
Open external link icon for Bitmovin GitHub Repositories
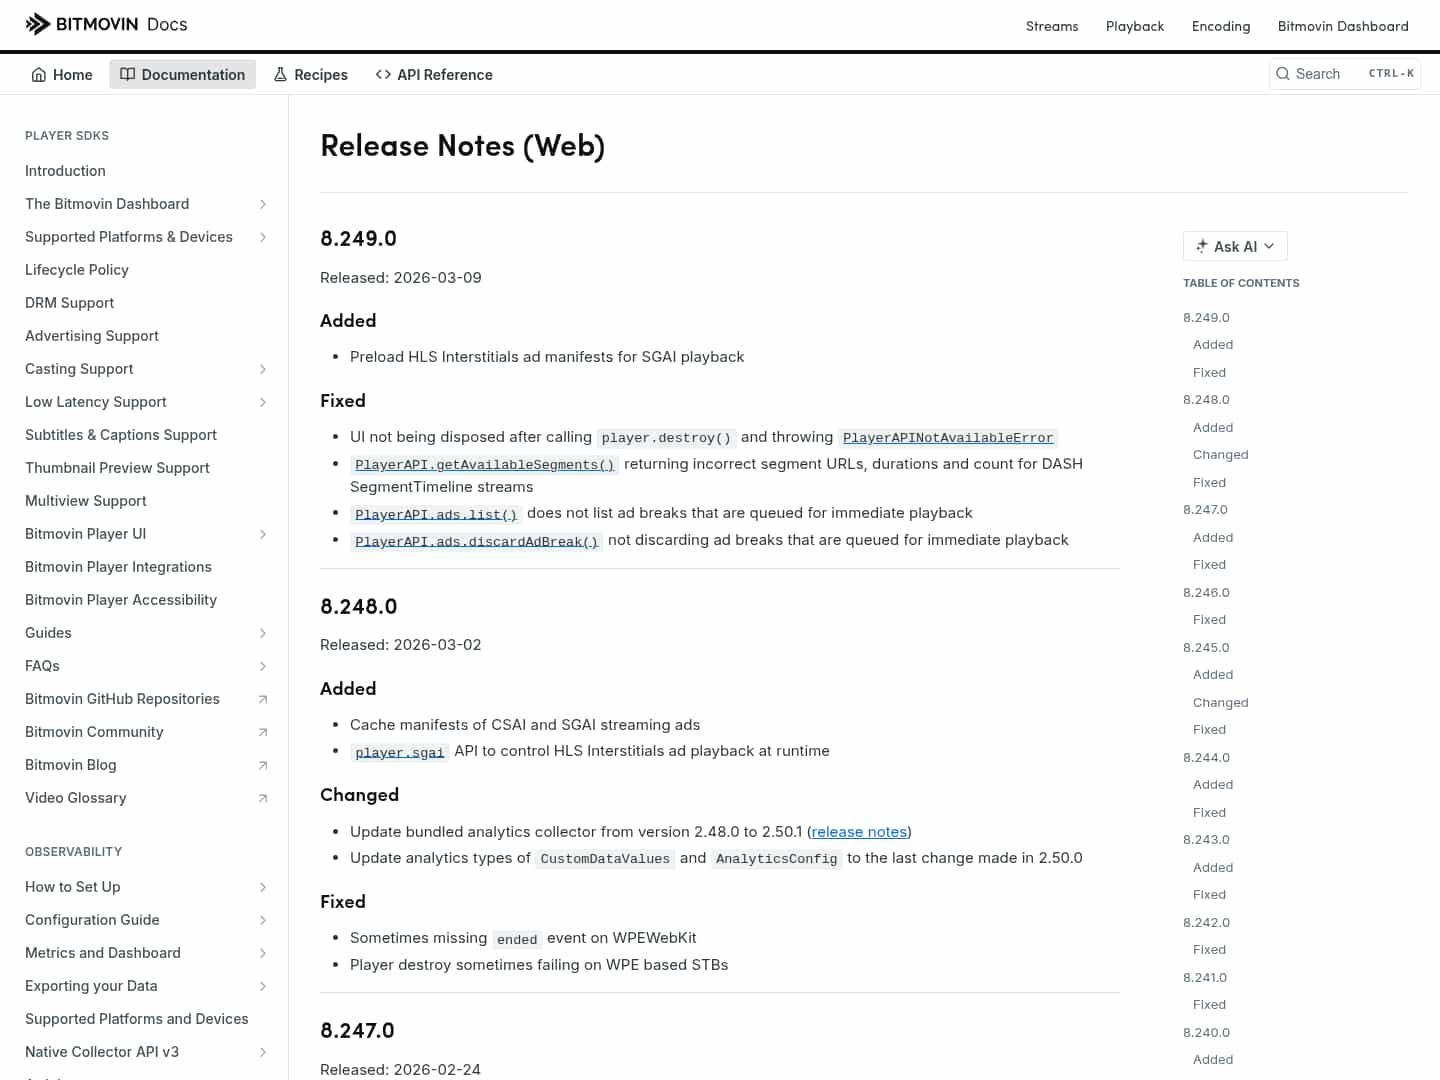[x=263, y=699]
